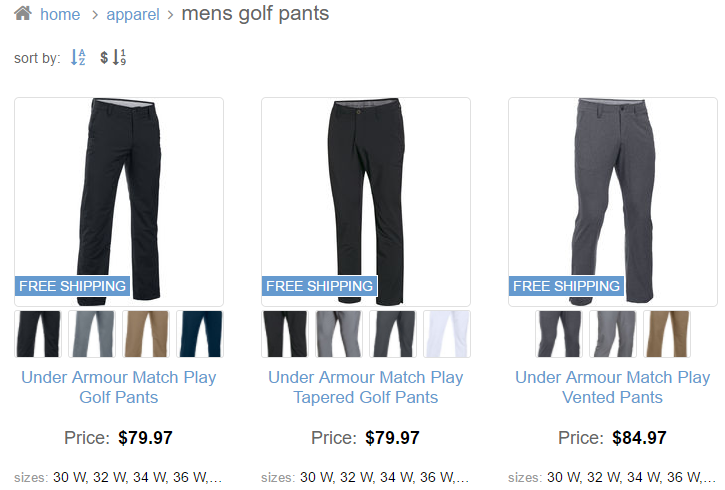Select gray swatch for Match Play Golf Pants
This screenshot has height=490, width=725.
pyautogui.click(x=92, y=334)
